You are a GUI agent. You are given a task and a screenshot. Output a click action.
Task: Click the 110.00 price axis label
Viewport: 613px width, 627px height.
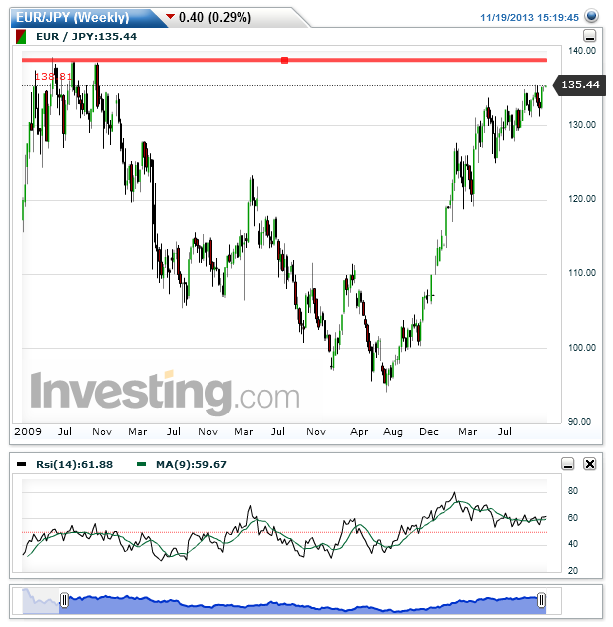[582, 273]
